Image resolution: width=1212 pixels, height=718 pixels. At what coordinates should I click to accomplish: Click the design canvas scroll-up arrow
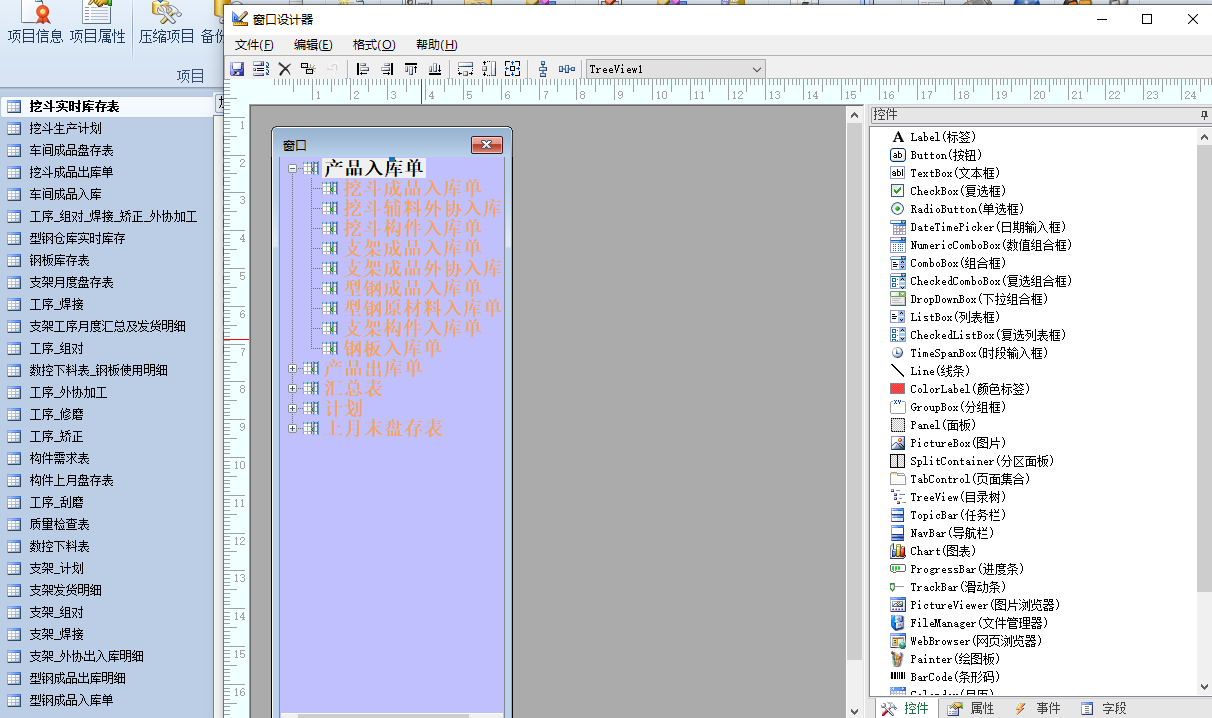tap(854, 115)
